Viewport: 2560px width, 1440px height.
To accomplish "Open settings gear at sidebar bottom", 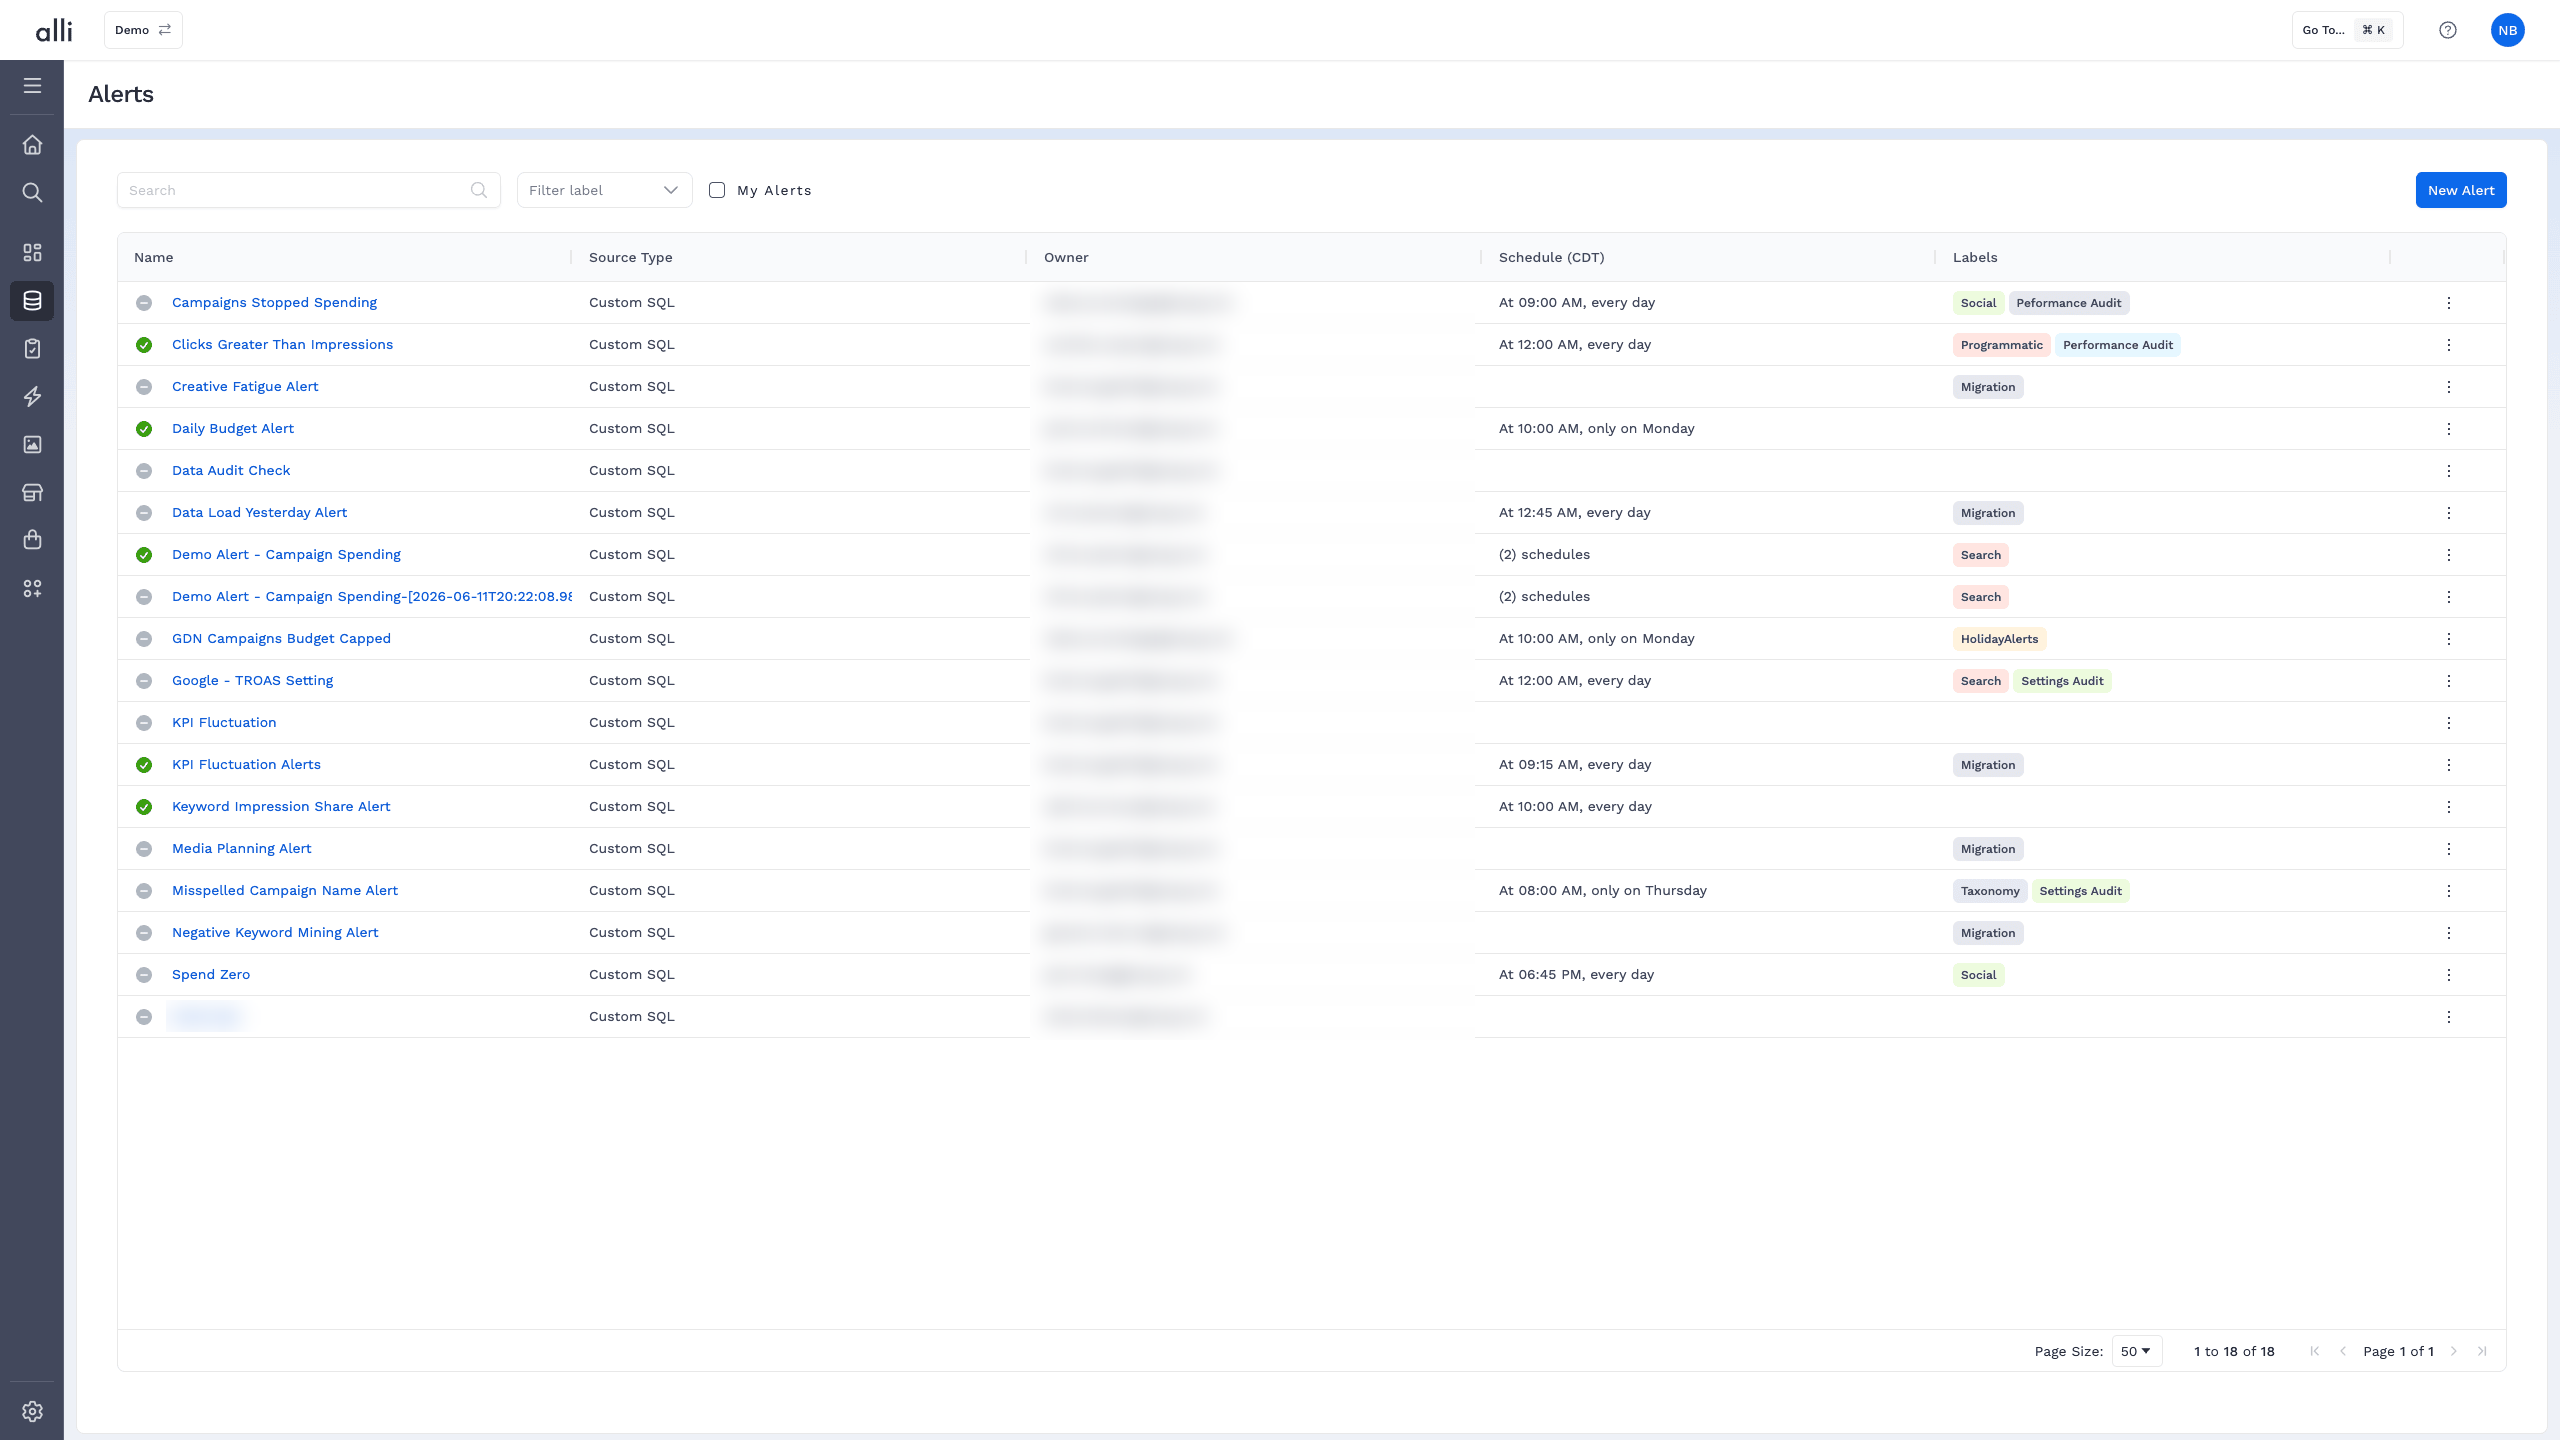I will [x=32, y=1411].
